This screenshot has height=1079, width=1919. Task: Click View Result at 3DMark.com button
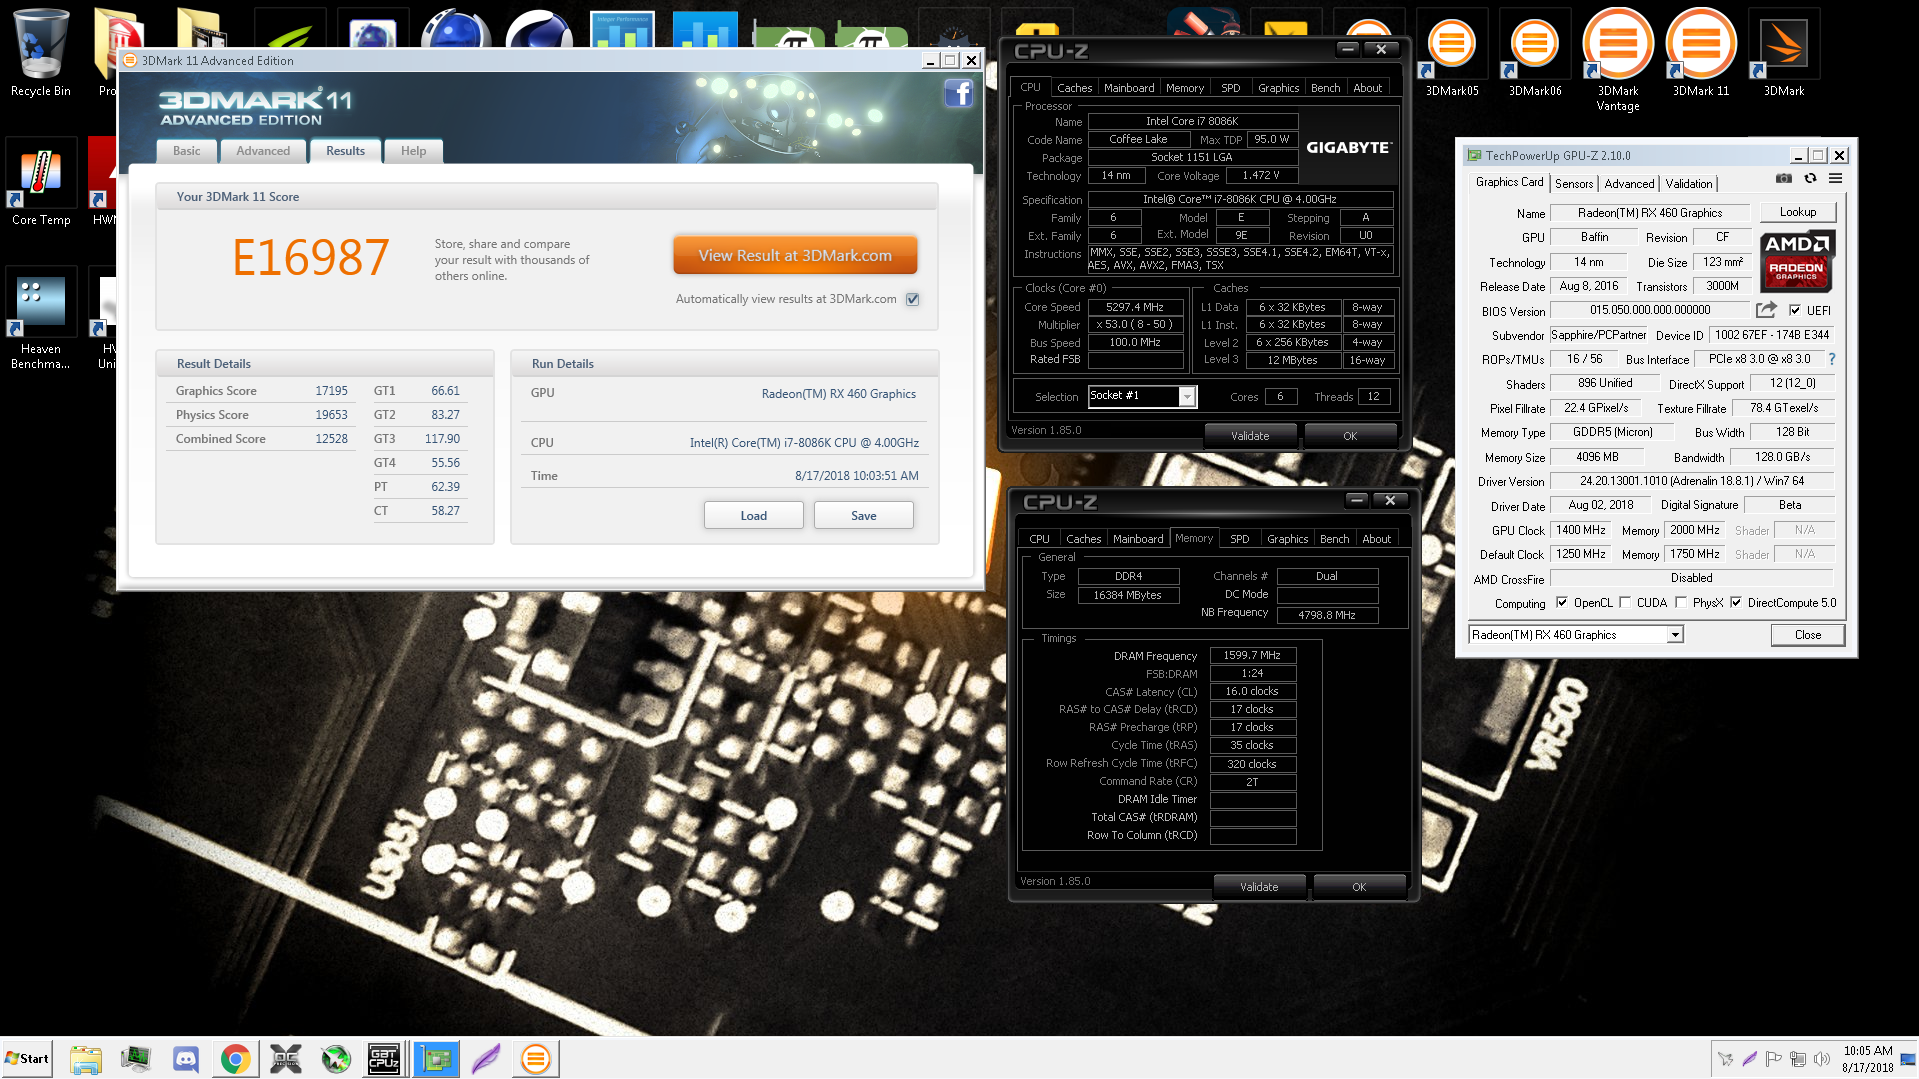(x=795, y=255)
